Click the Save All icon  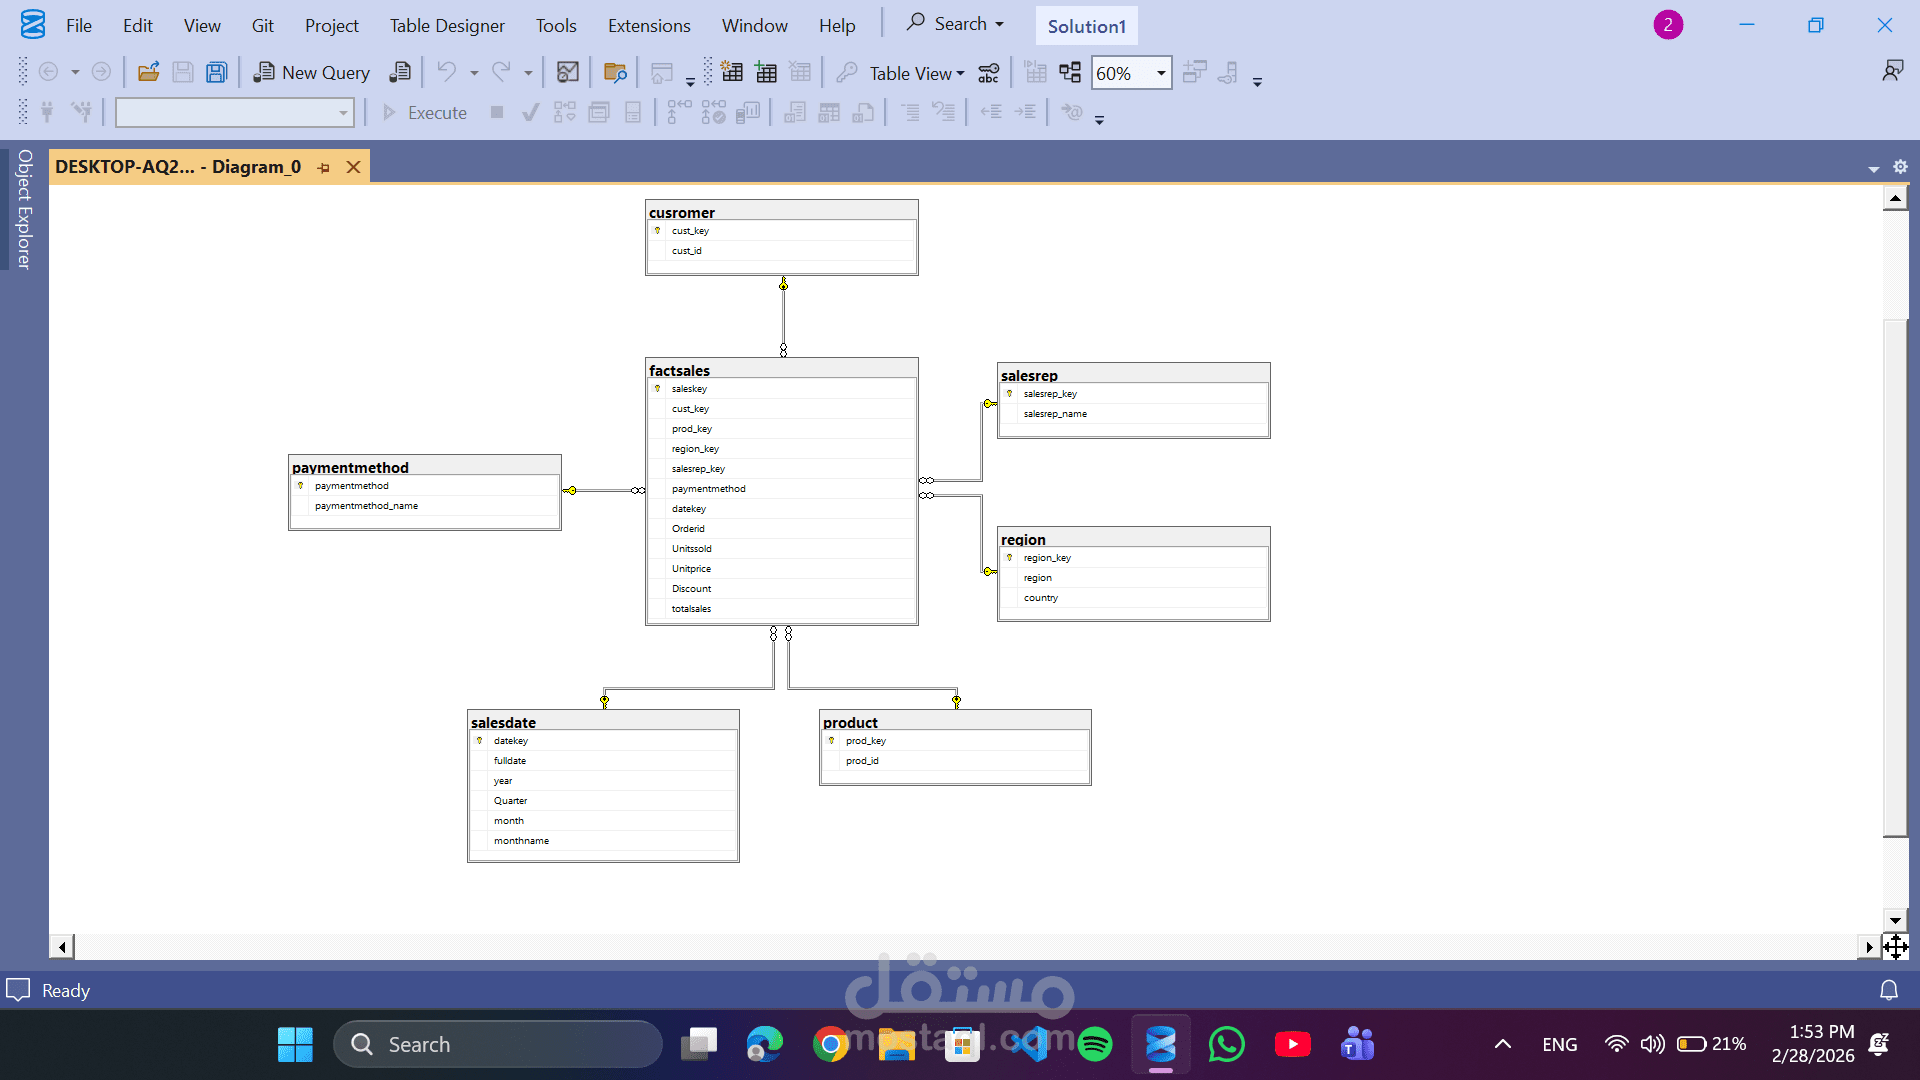216,72
